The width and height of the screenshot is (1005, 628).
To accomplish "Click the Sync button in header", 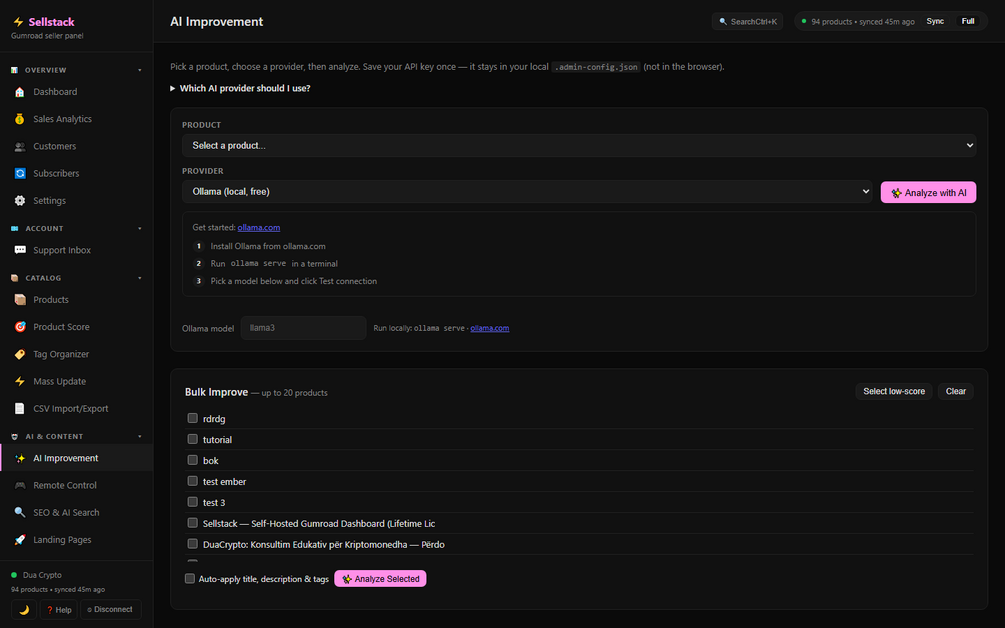I will [934, 21].
